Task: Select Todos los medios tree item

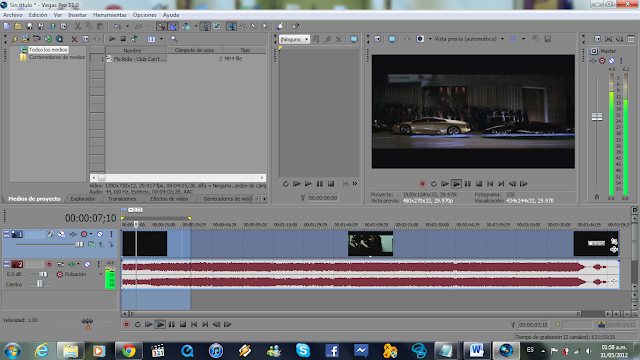Action: click(x=48, y=49)
